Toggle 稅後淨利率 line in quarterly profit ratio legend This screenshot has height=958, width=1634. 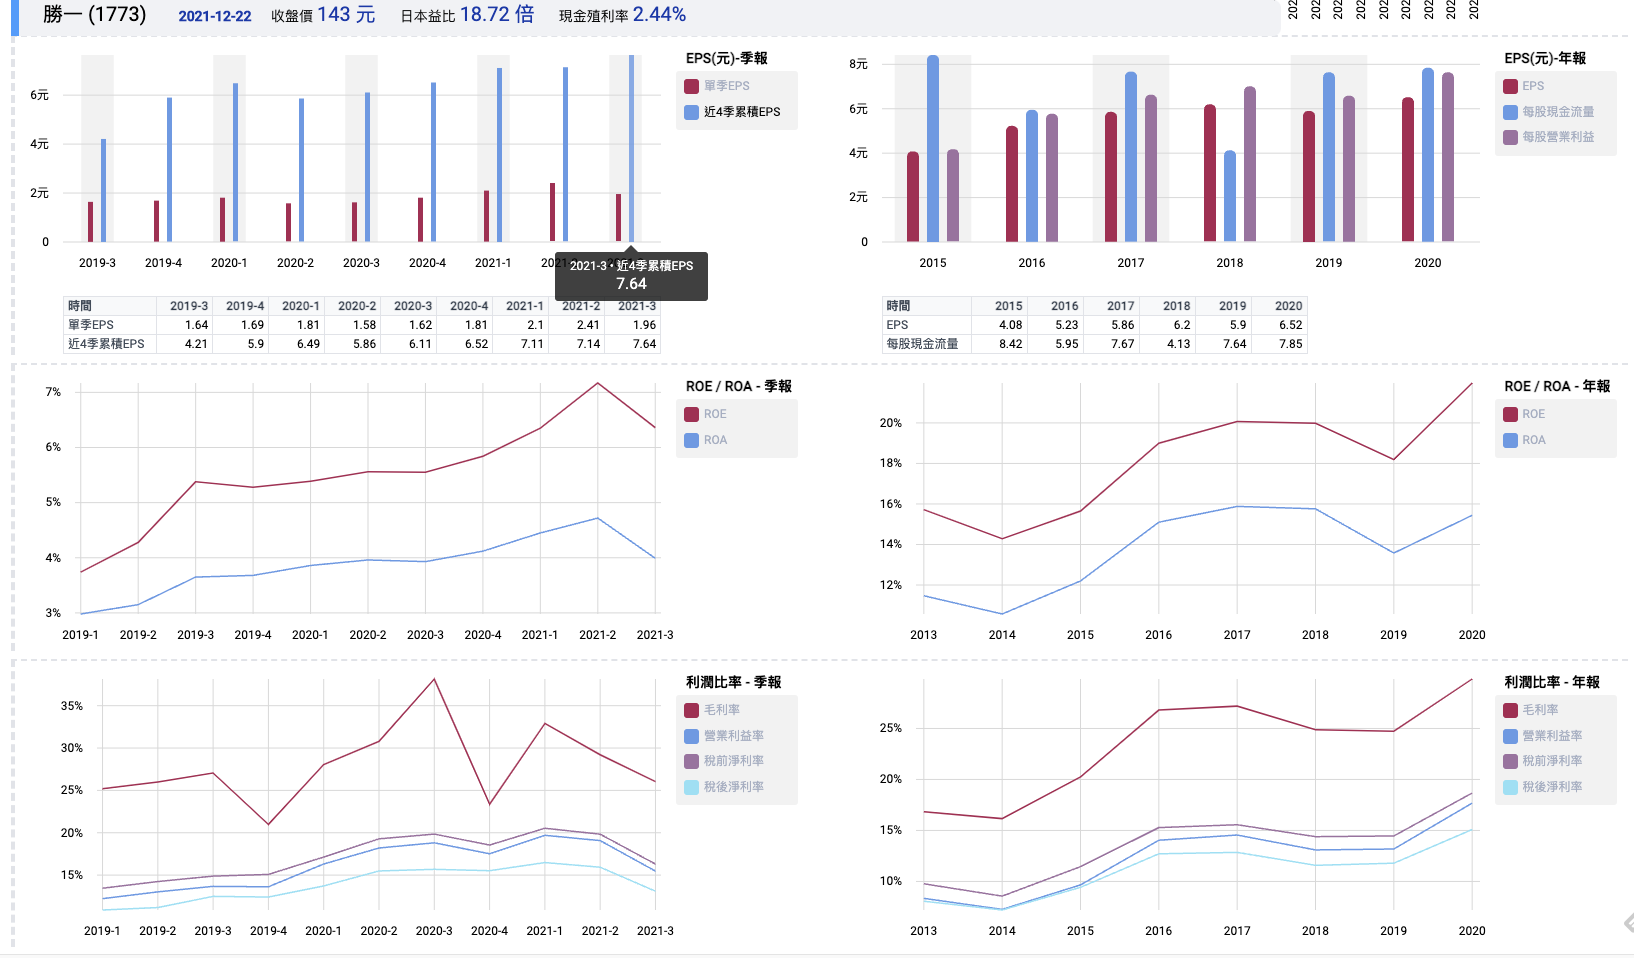(x=725, y=787)
